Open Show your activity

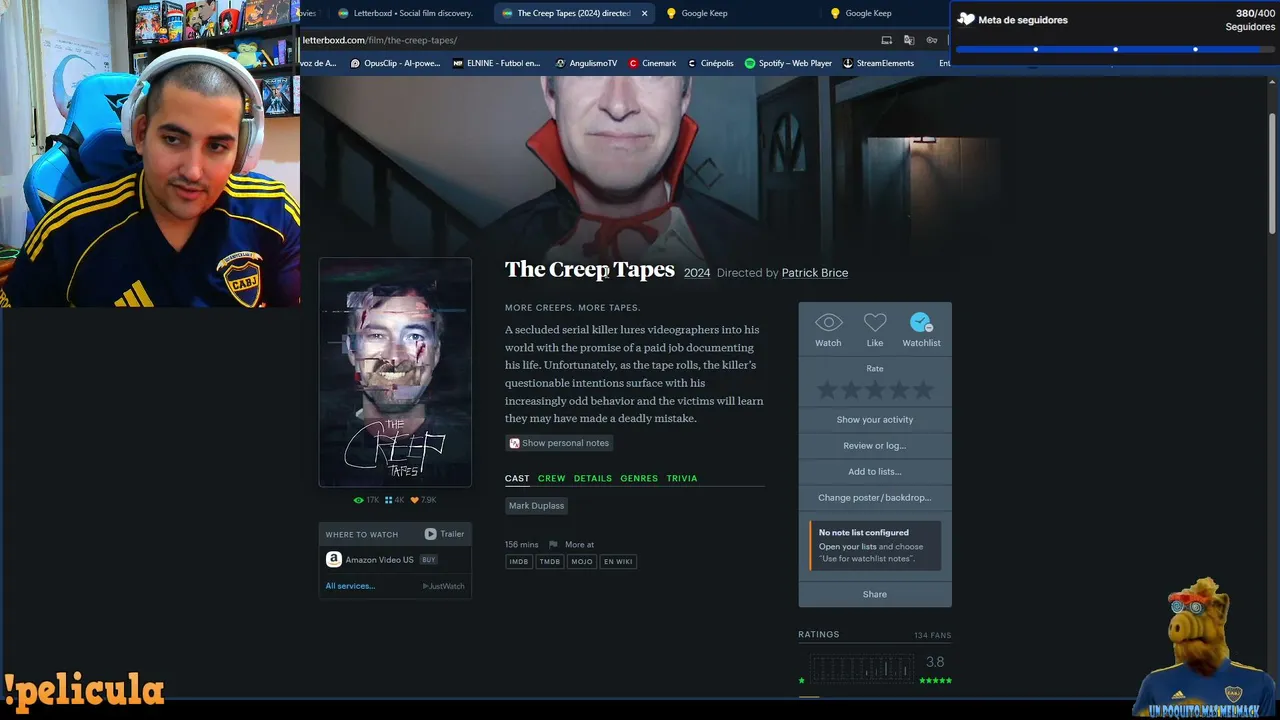click(875, 420)
